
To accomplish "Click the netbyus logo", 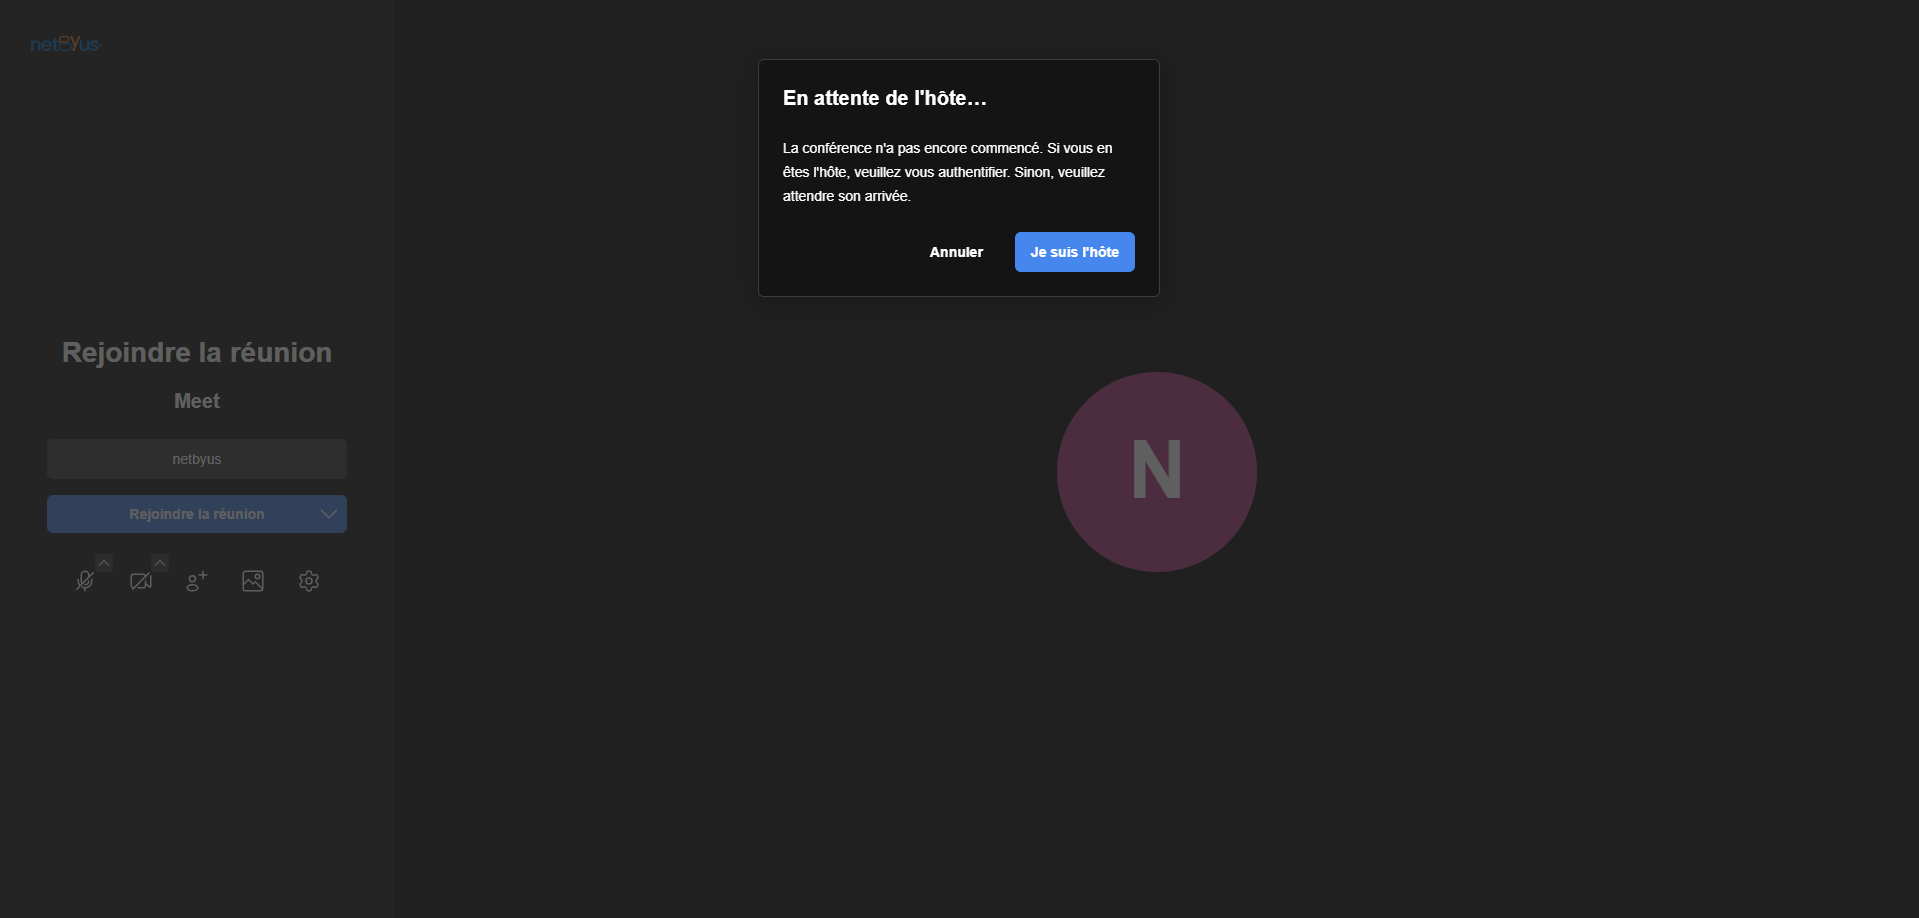I will coord(66,44).
